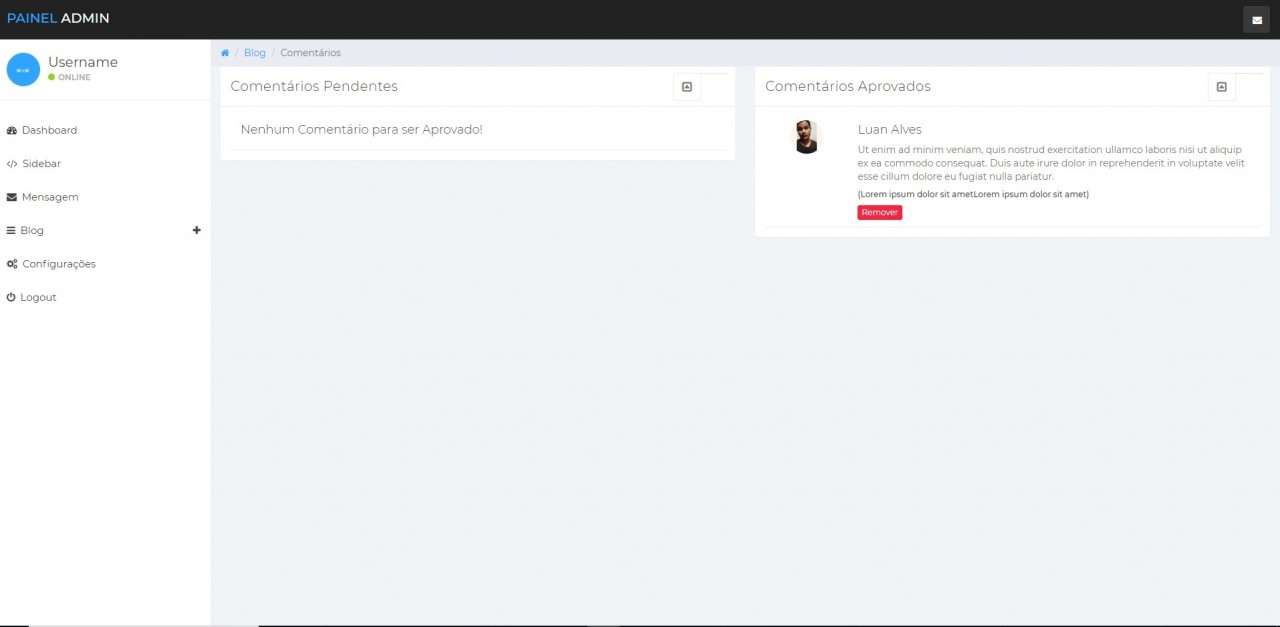Click the power icon next to Logout

tap(11, 297)
